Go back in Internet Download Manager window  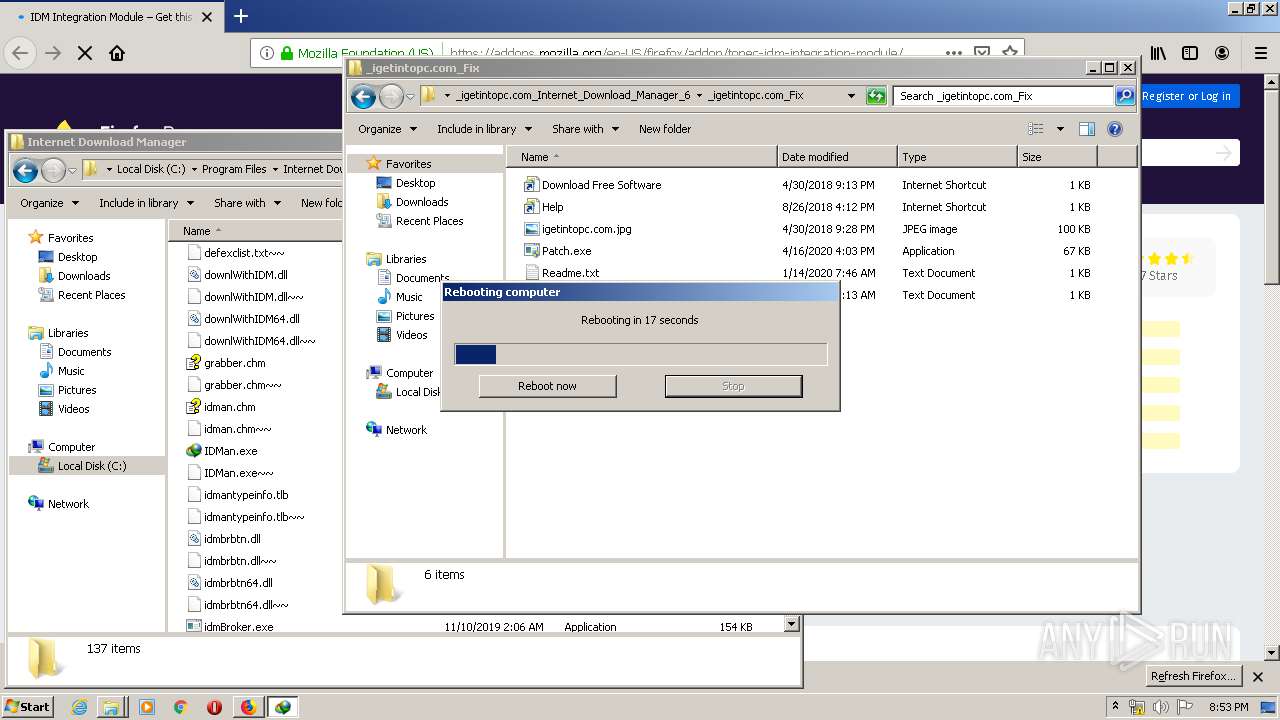click(25, 170)
